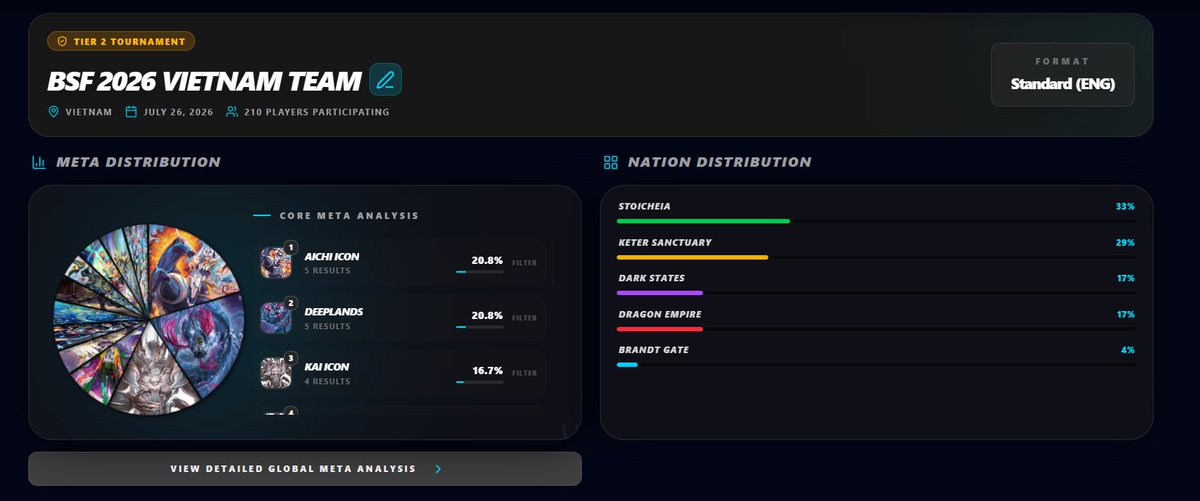Viewport: 1200px width, 501px height.
Task: Click the calendar icon next to July 26, 2026
Action: (x=130, y=112)
